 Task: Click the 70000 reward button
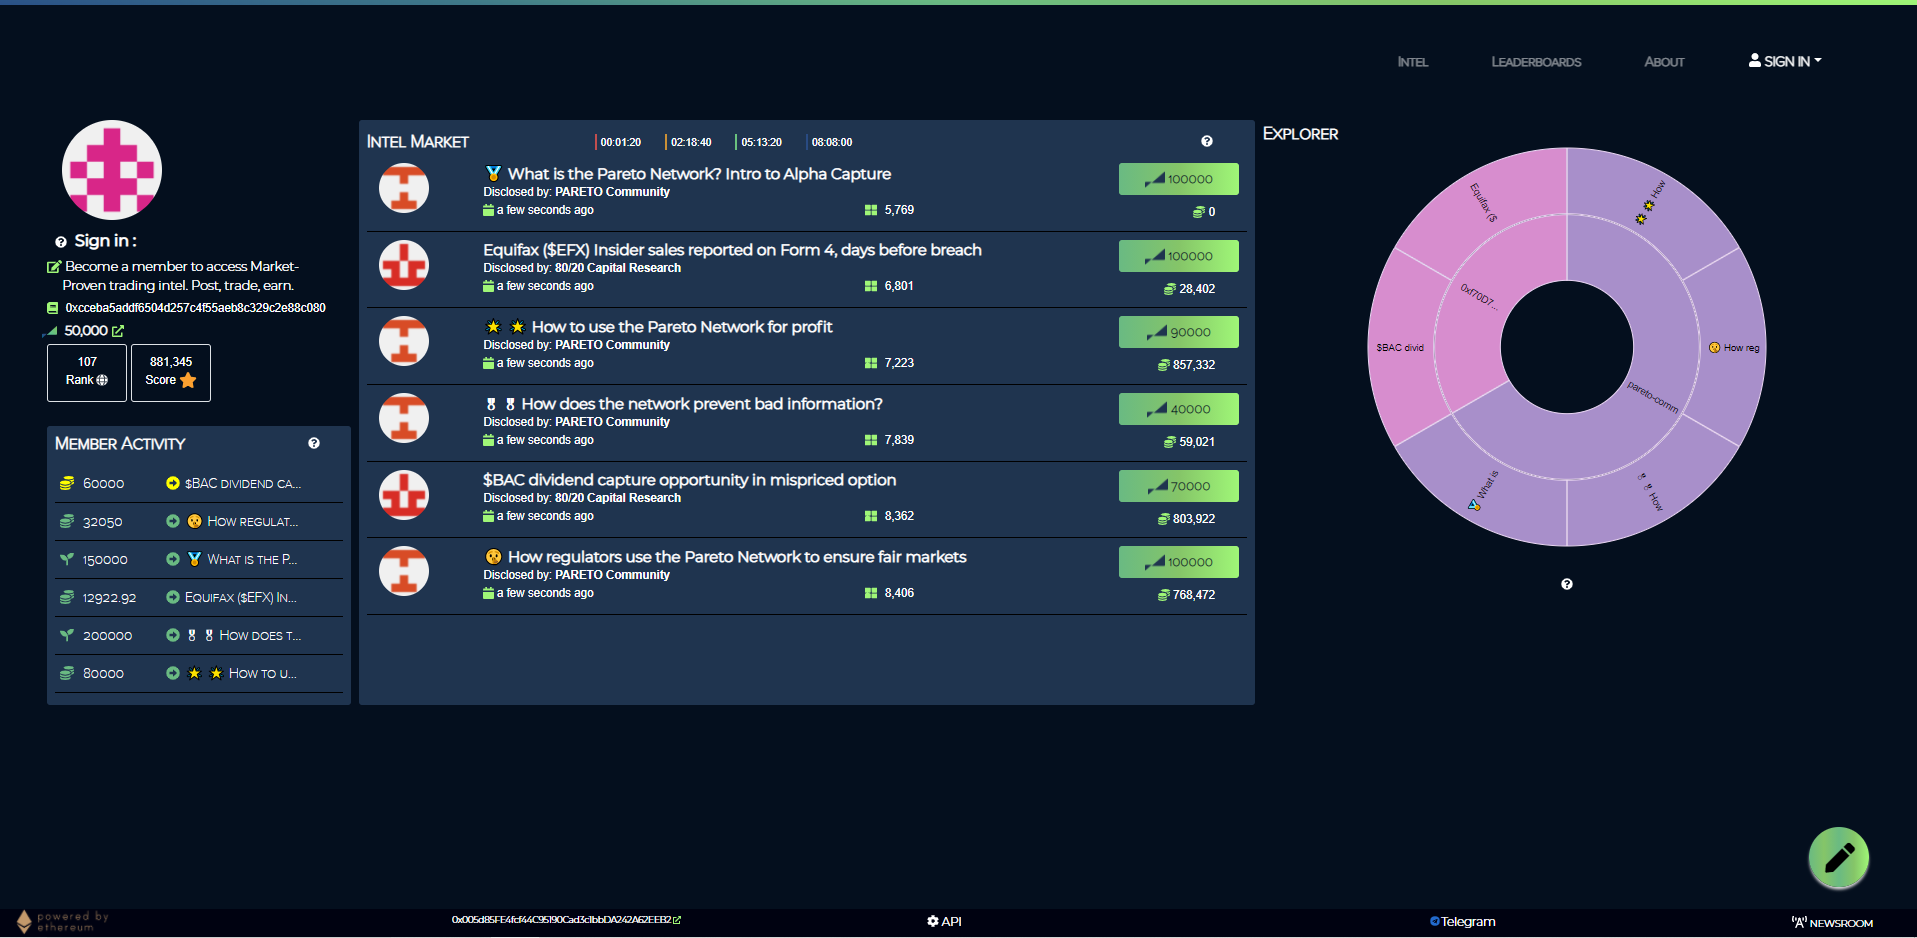tap(1178, 486)
